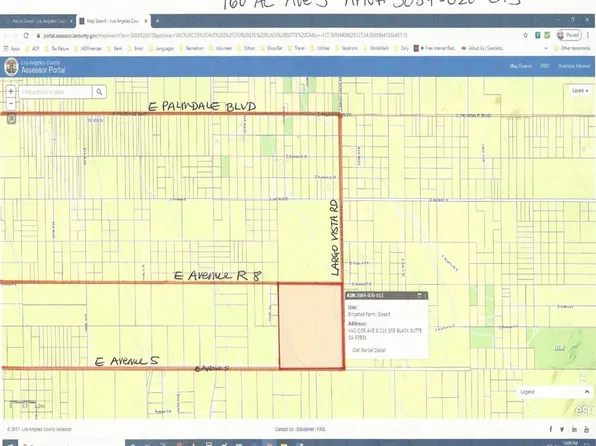Click the AIN number in popup header
596x446 pixels.
pyautogui.click(x=365, y=295)
